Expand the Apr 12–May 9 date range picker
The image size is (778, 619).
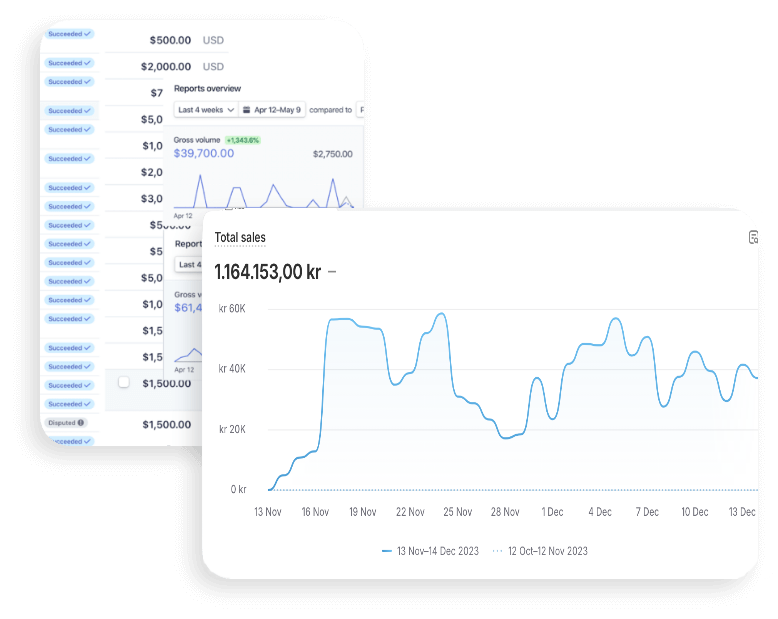[272, 110]
